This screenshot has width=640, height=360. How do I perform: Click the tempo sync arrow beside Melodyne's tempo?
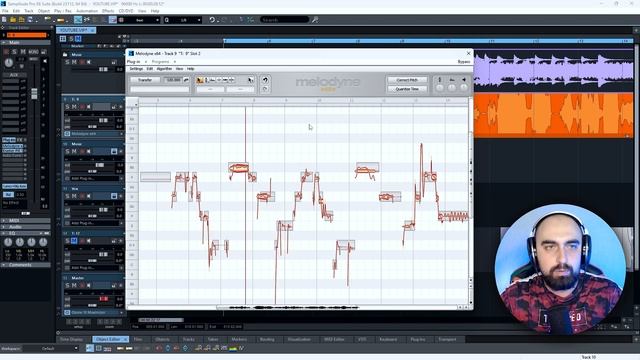186,80
